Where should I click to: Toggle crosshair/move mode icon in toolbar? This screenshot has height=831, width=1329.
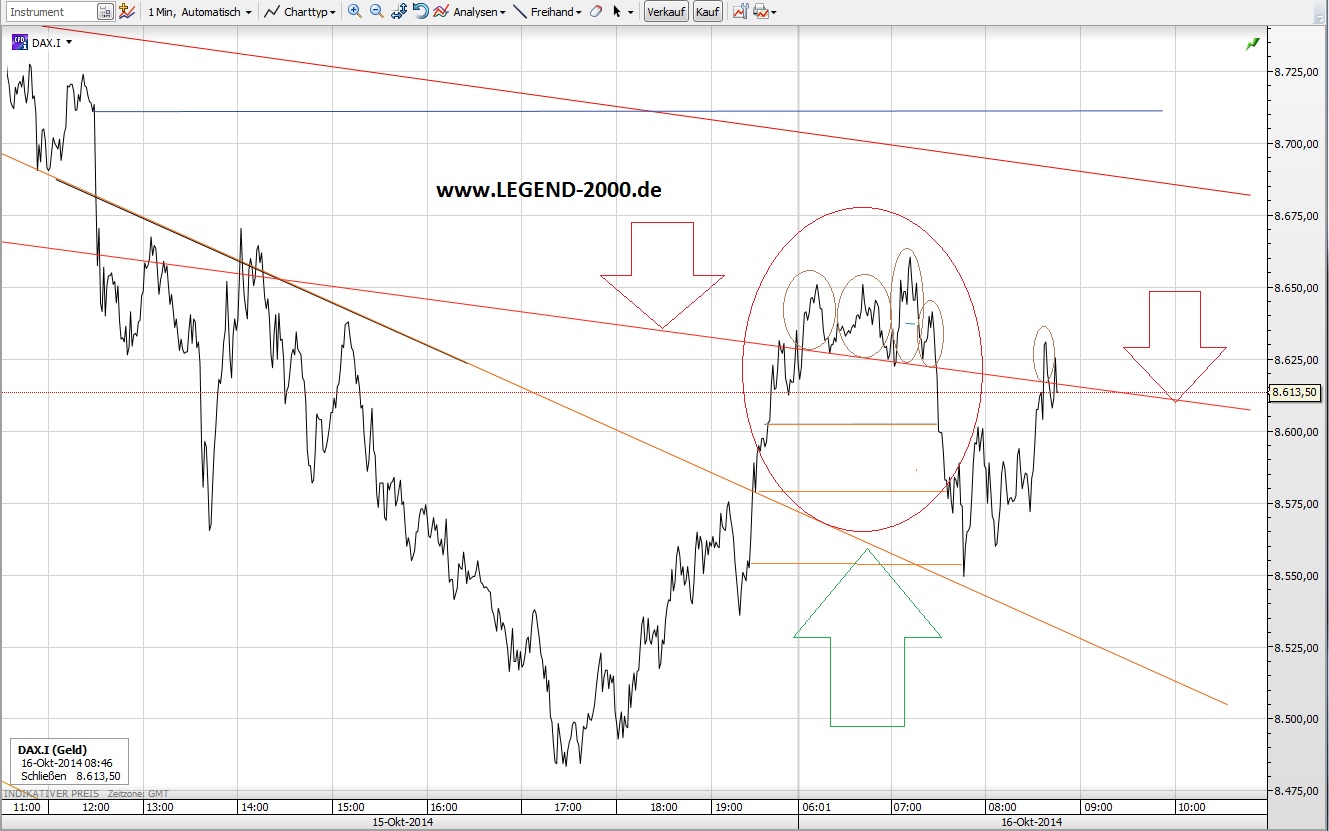tap(396, 11)
